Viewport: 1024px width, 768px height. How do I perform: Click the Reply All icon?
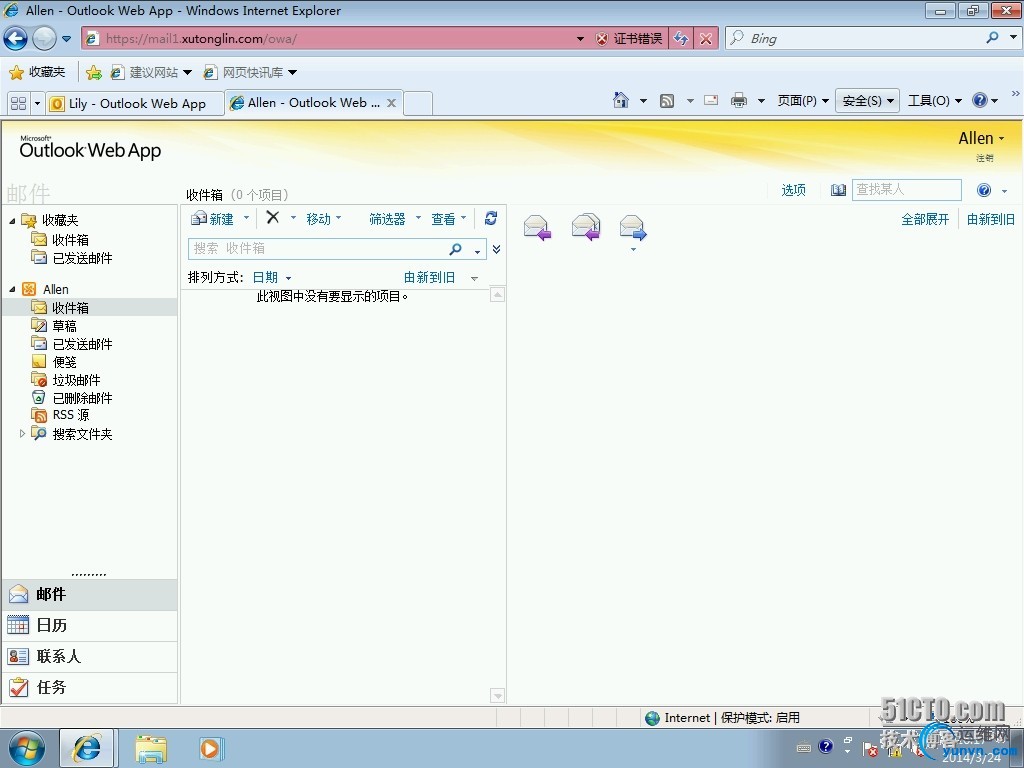tap(586, 228)
